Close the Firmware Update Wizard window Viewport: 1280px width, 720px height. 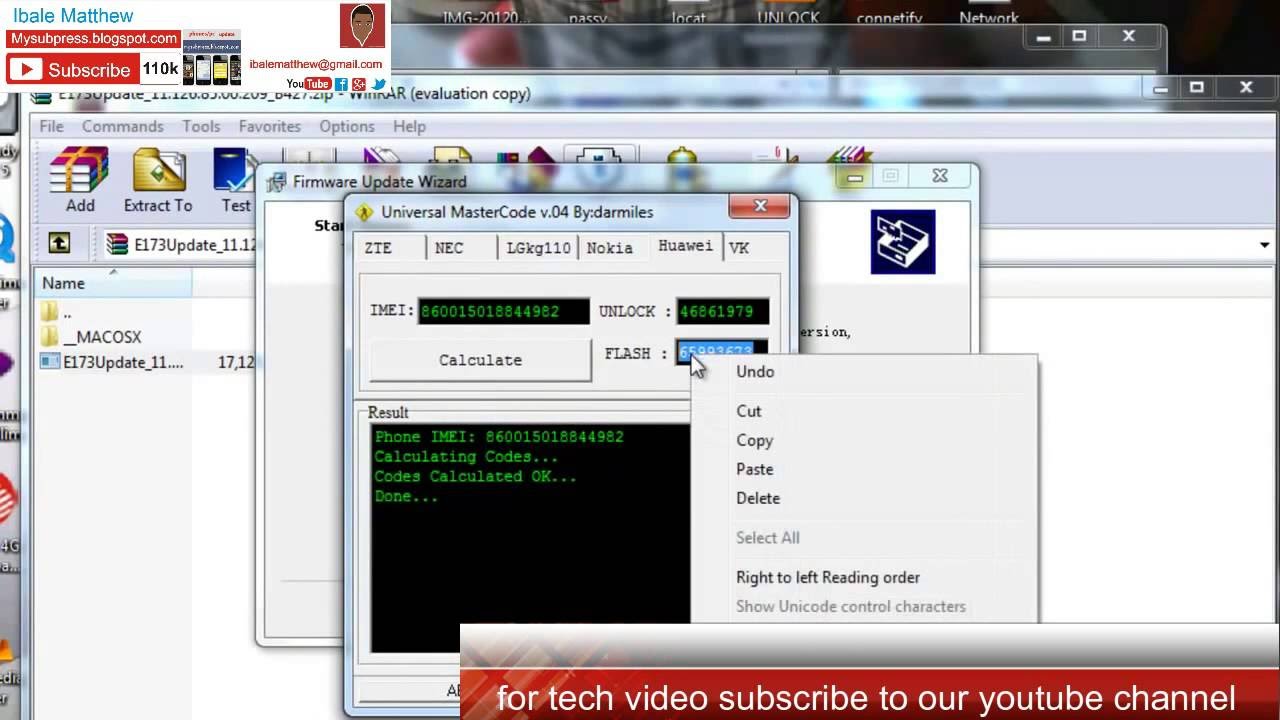point(939,176)
